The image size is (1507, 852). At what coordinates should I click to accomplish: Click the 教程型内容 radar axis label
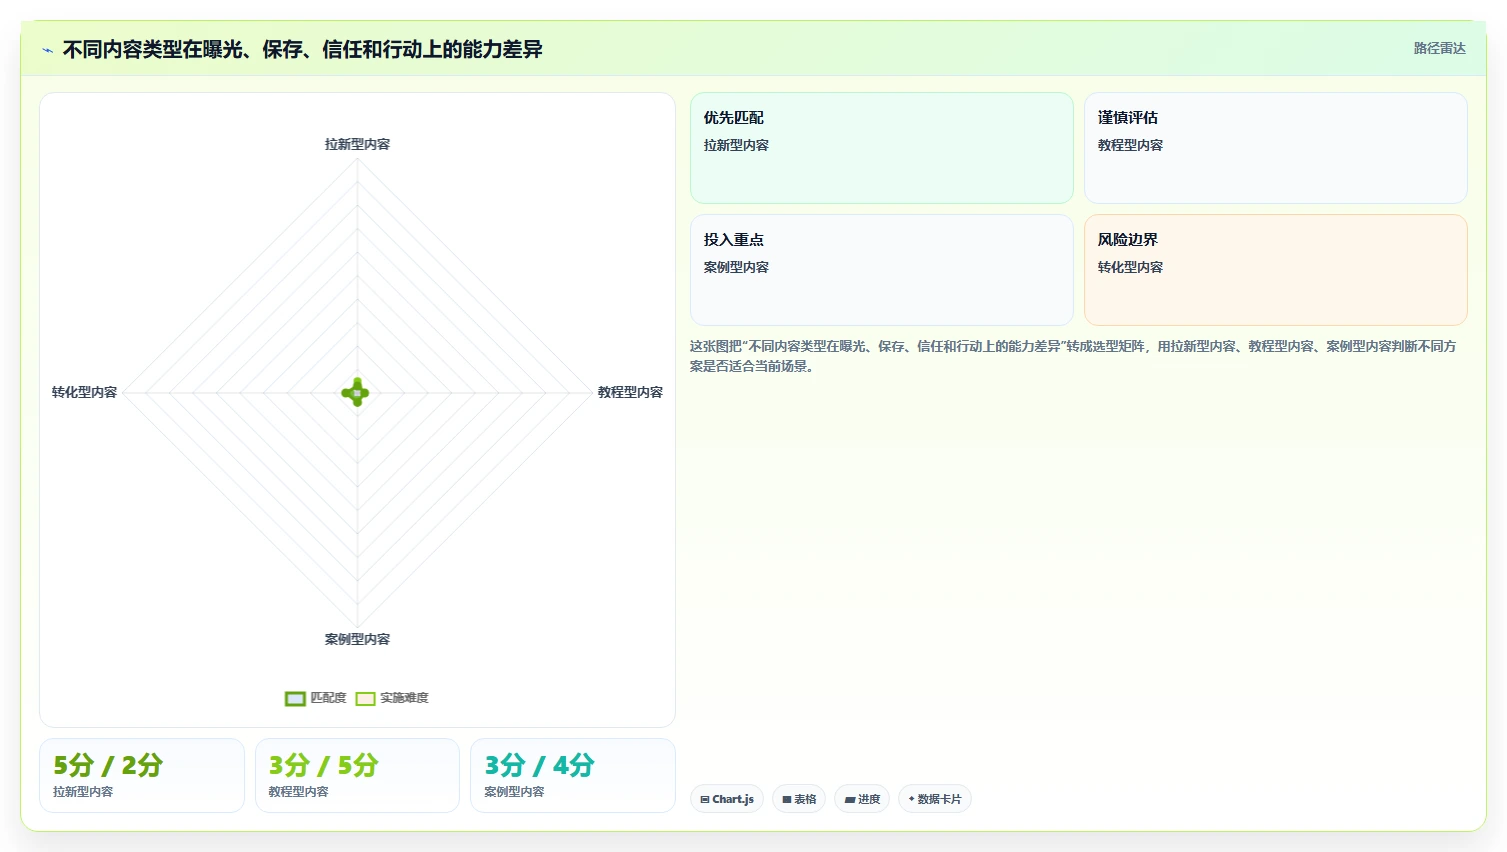(630, 392)
